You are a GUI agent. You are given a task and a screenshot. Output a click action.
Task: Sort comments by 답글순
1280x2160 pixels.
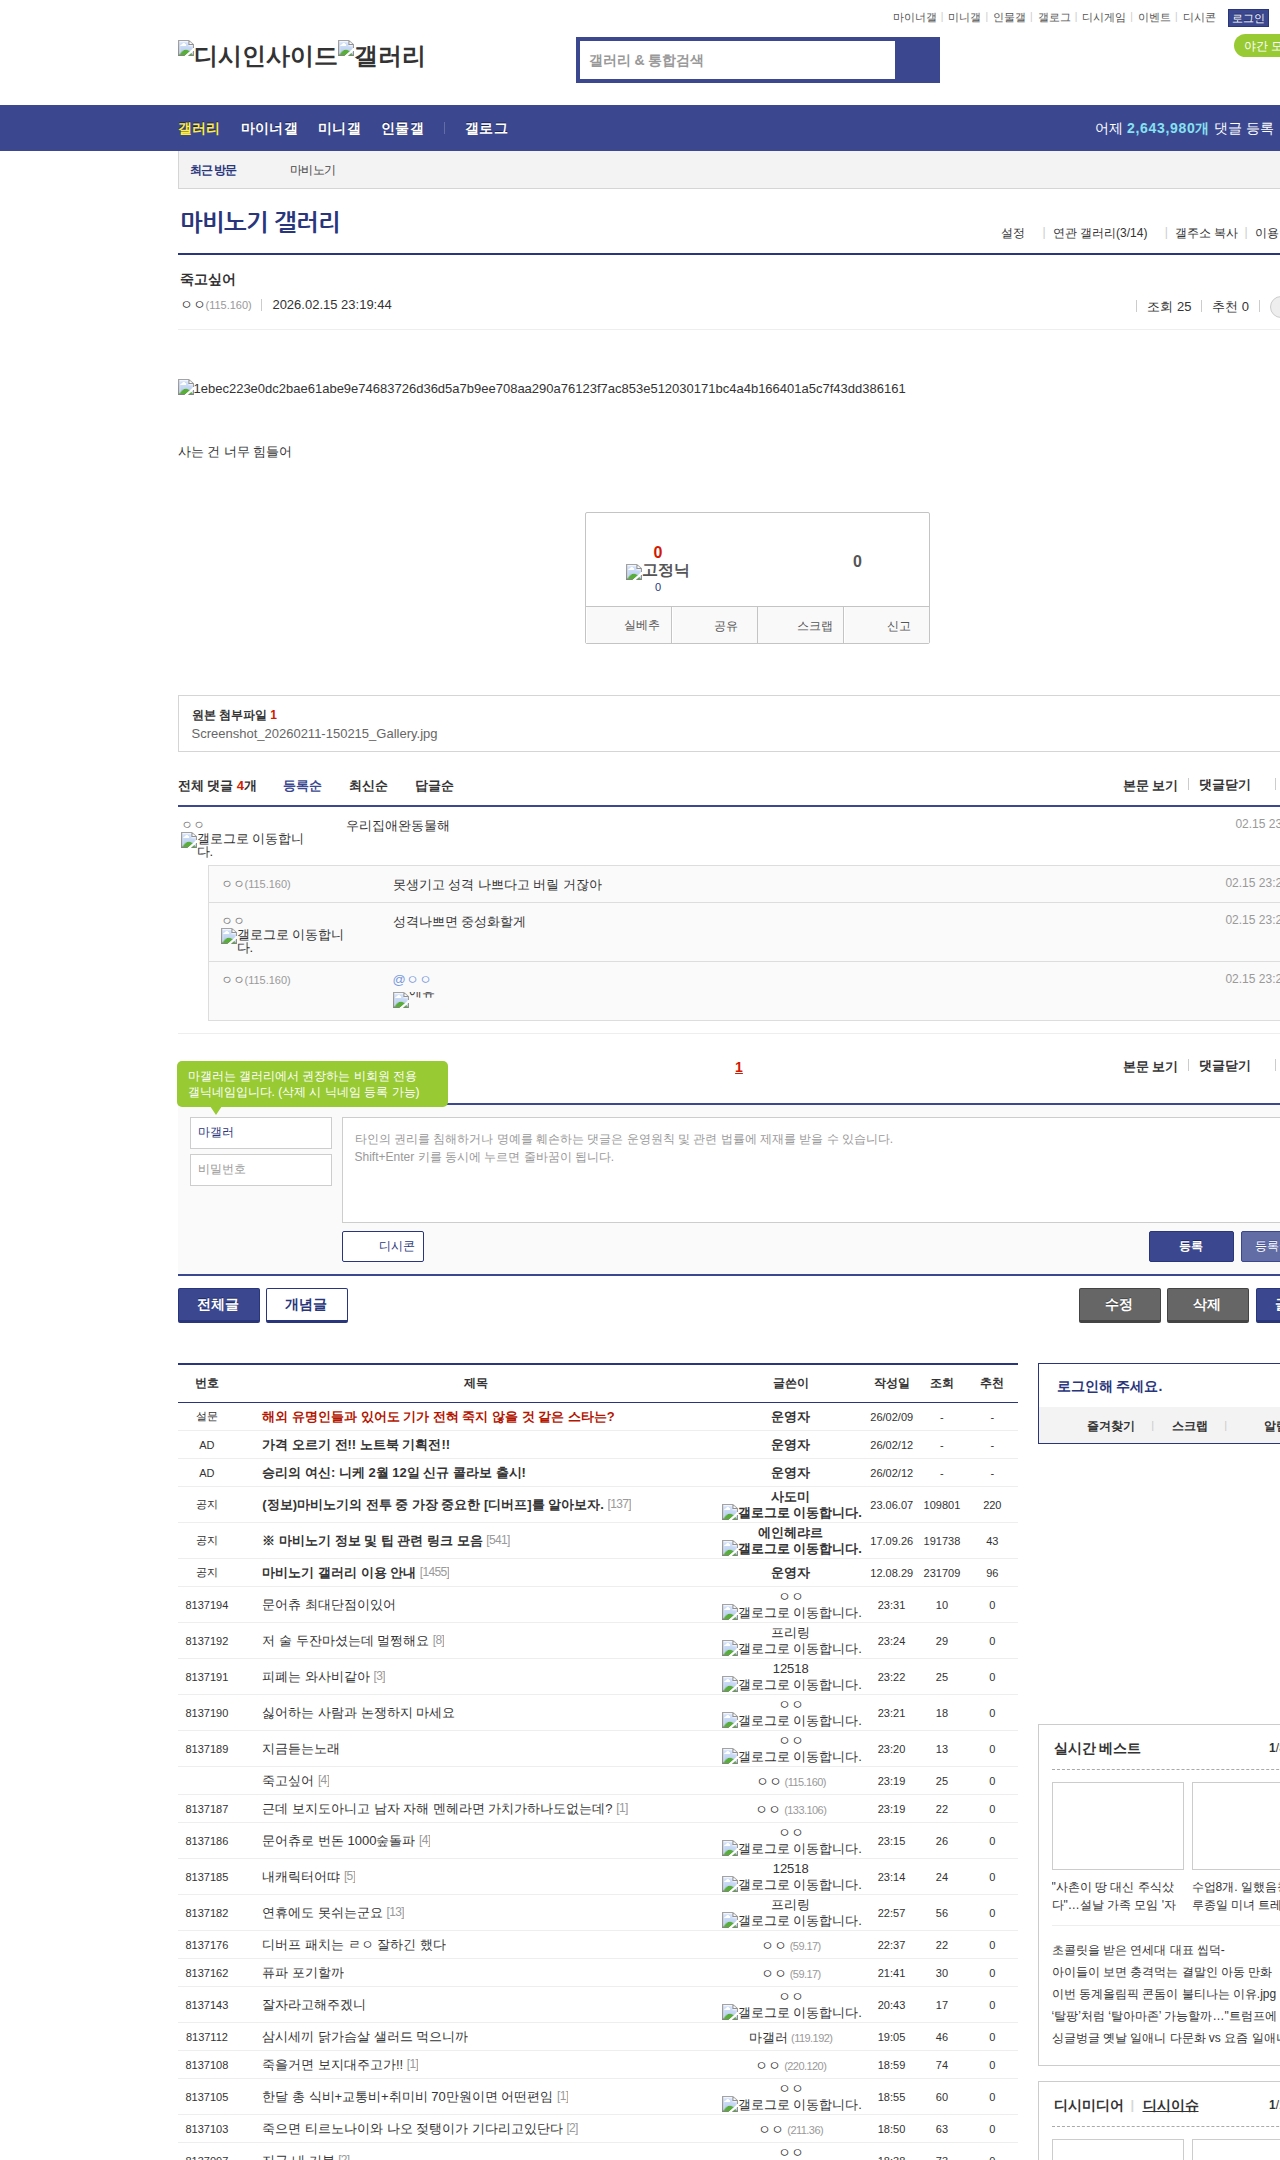click(434, 786)
